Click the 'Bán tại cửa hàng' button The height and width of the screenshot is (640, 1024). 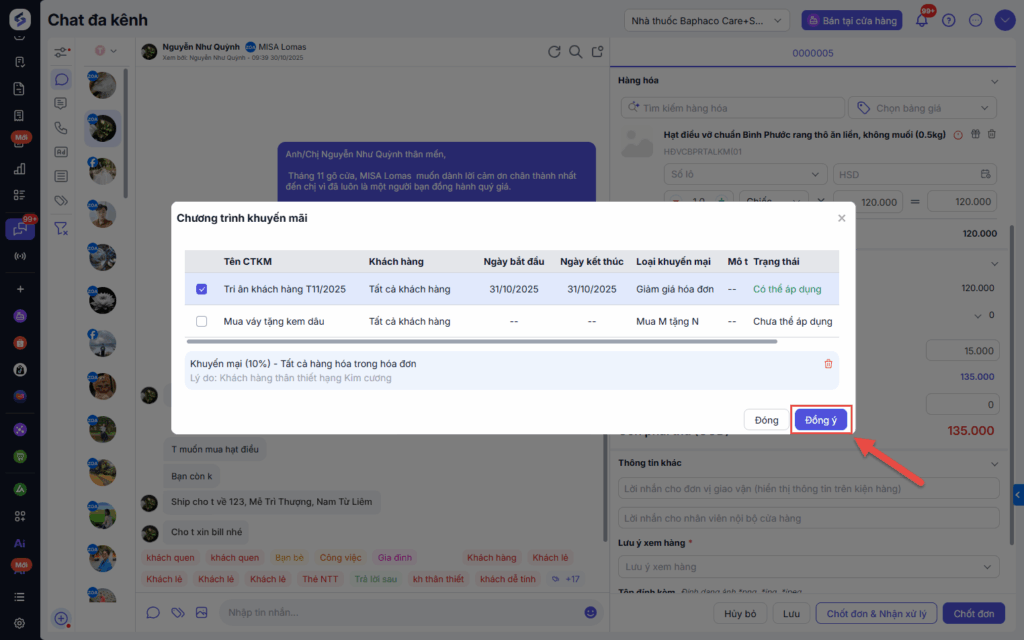[852, 21]
